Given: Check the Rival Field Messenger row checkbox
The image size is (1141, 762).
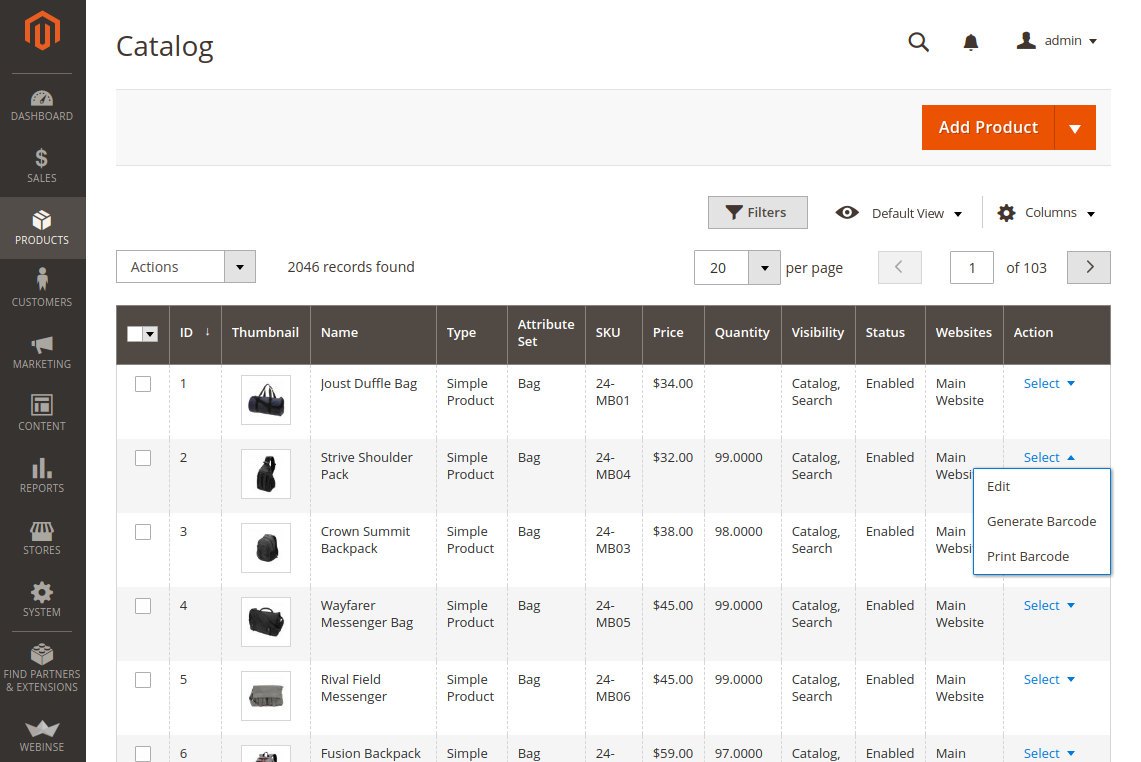Looking at the screenshot, I should click(143, 680).
